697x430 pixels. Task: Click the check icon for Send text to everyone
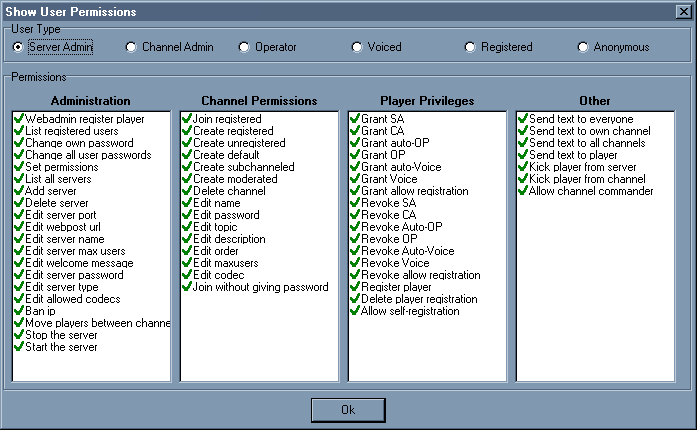[x=523, y=119]
